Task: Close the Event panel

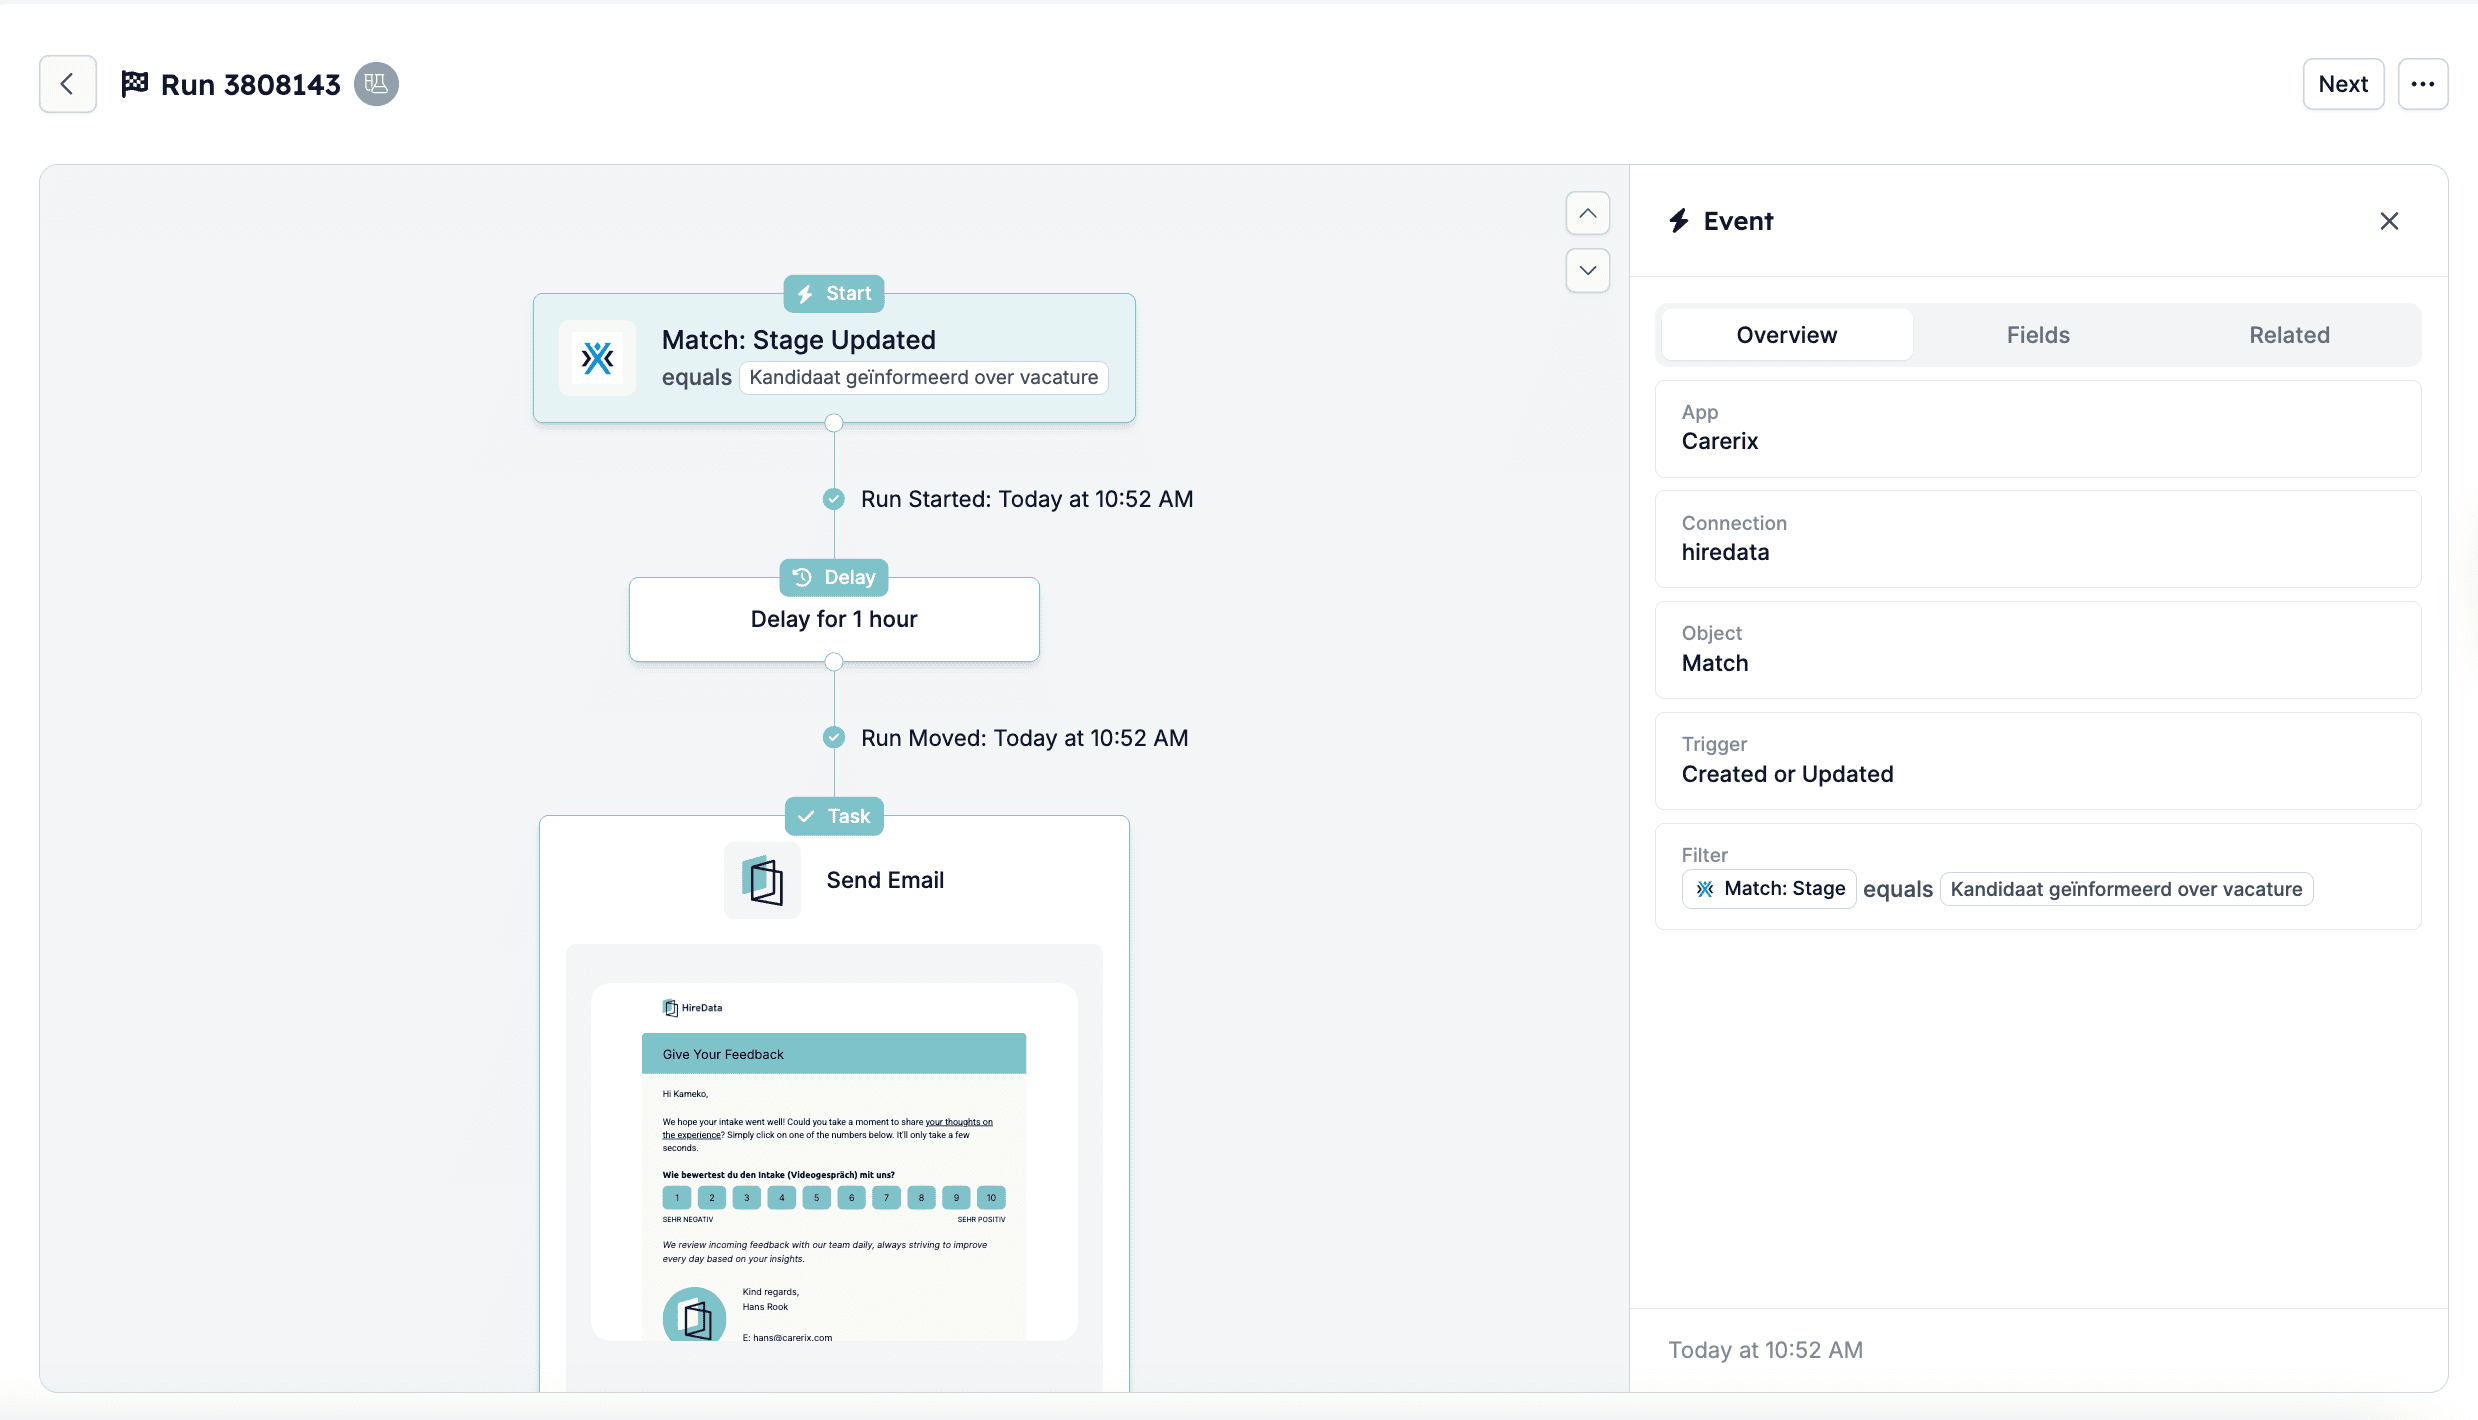Action: coord(2389,221)
